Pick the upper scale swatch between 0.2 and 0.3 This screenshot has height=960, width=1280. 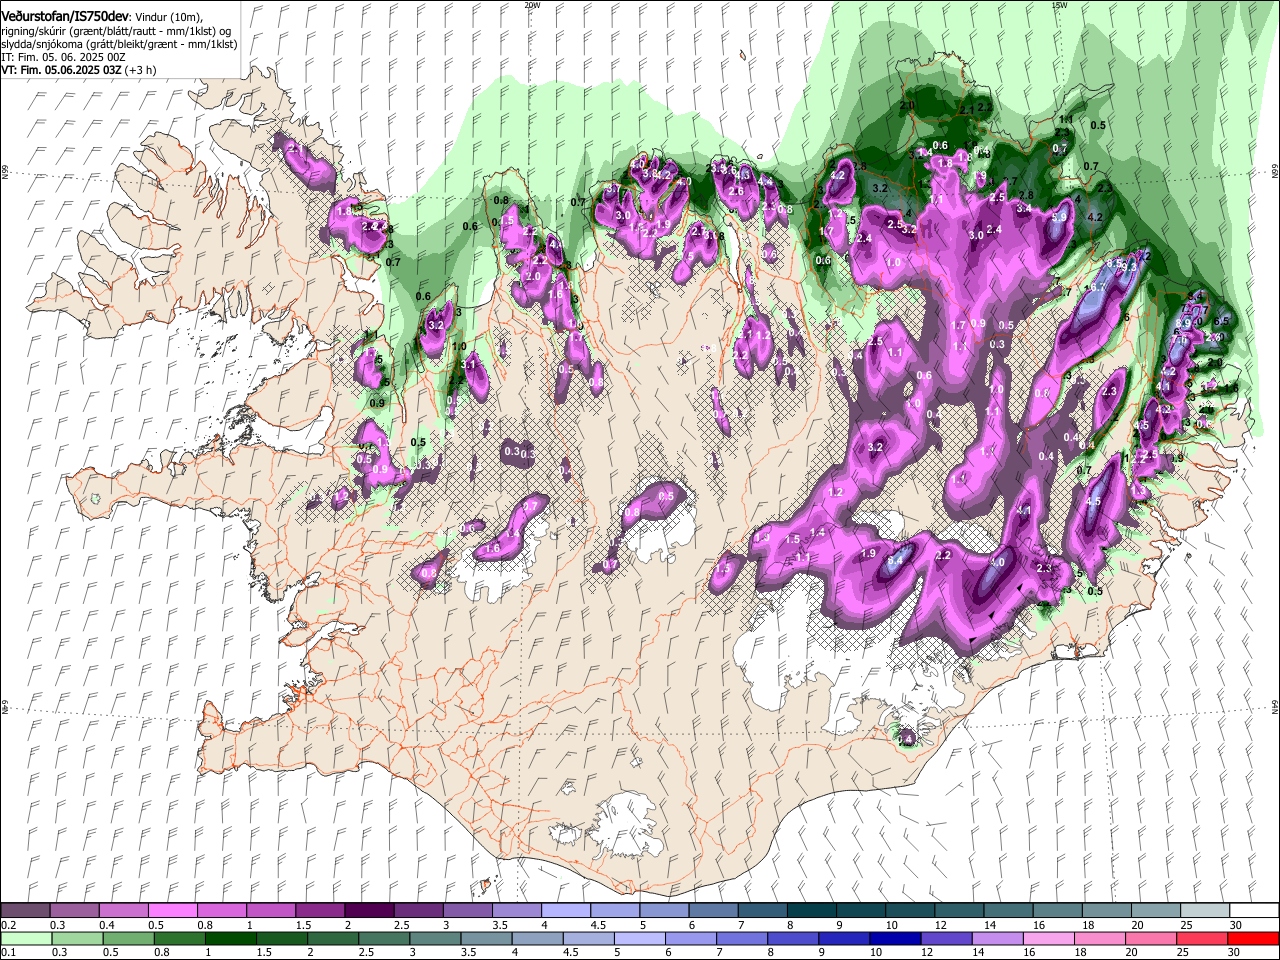click(25, 911)
